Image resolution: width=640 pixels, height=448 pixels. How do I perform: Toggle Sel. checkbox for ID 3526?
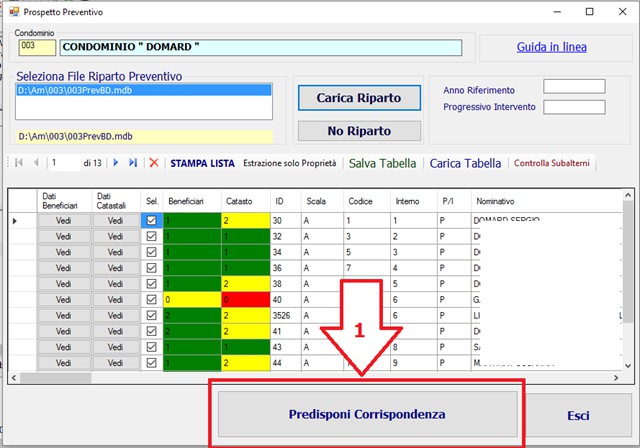(151, 315)
